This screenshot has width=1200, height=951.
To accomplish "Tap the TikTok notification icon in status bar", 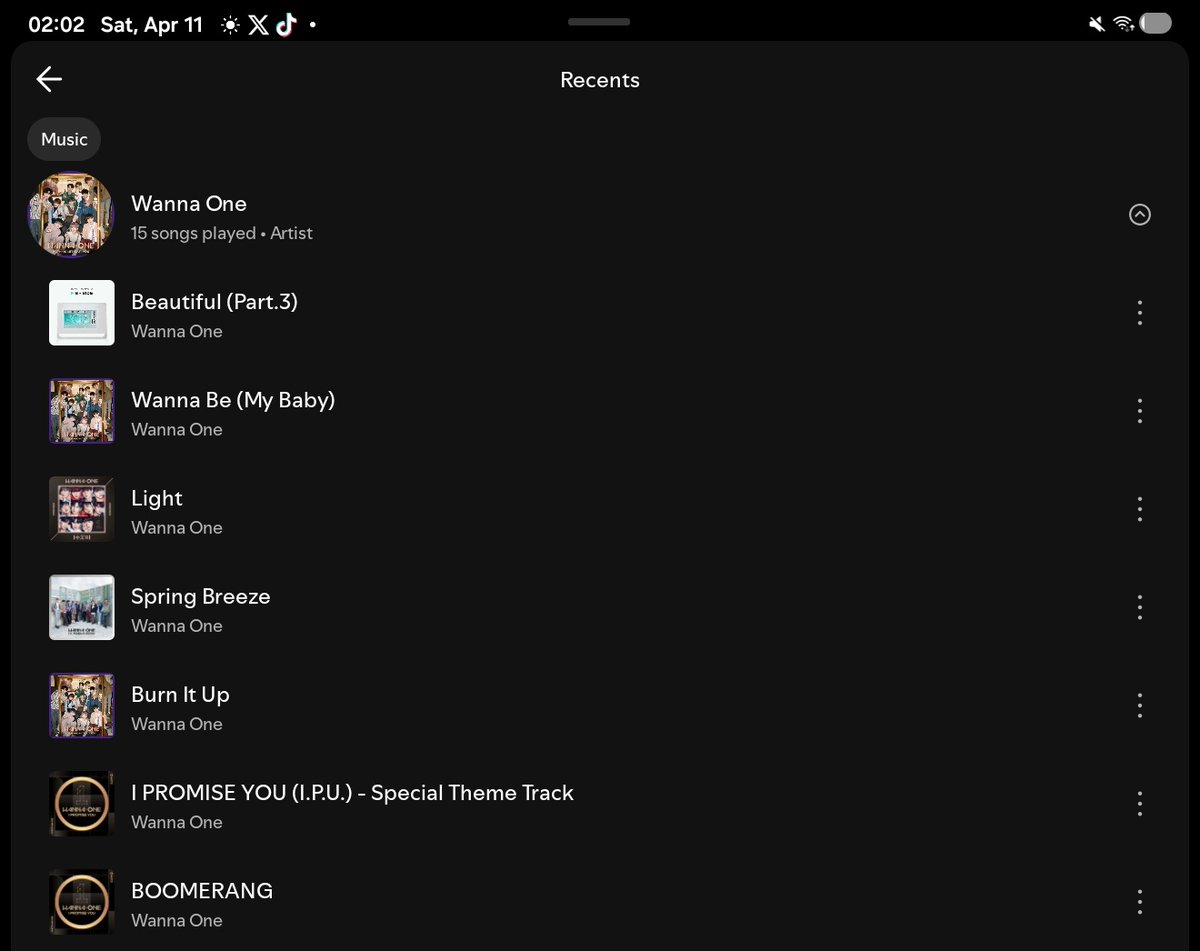I will click(286, 25).
